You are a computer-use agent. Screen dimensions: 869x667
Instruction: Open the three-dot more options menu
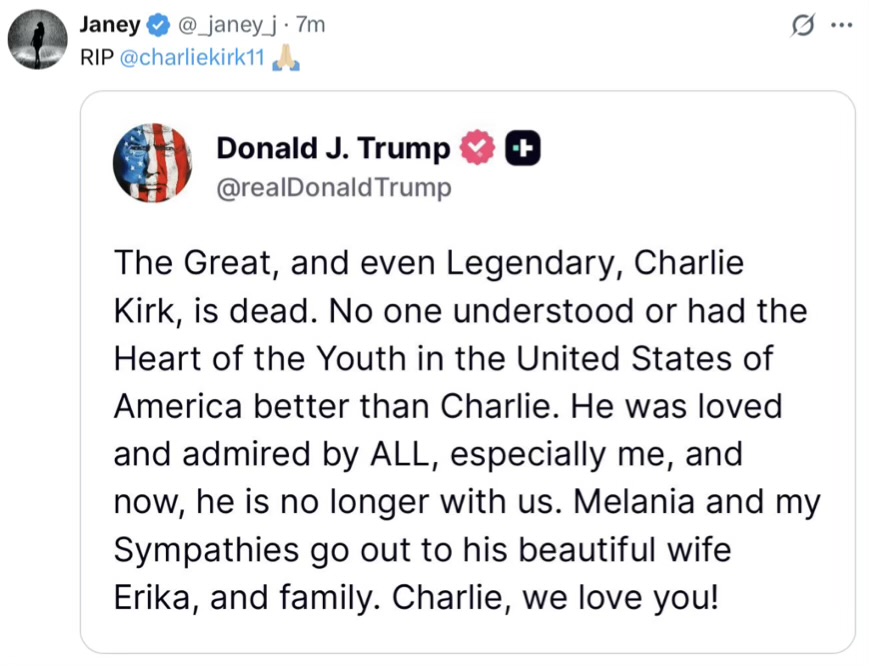click(x=842, y=25)
